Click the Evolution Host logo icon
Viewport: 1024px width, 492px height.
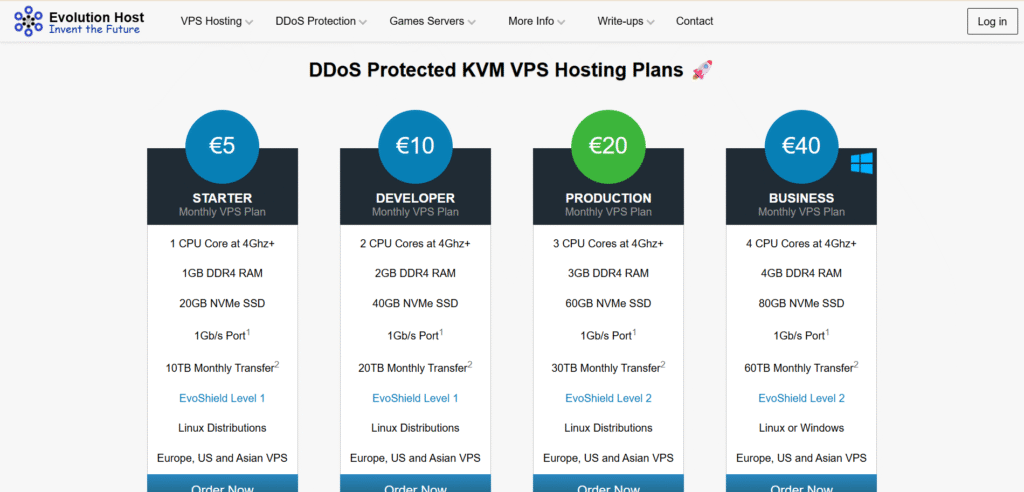(28, 21)
